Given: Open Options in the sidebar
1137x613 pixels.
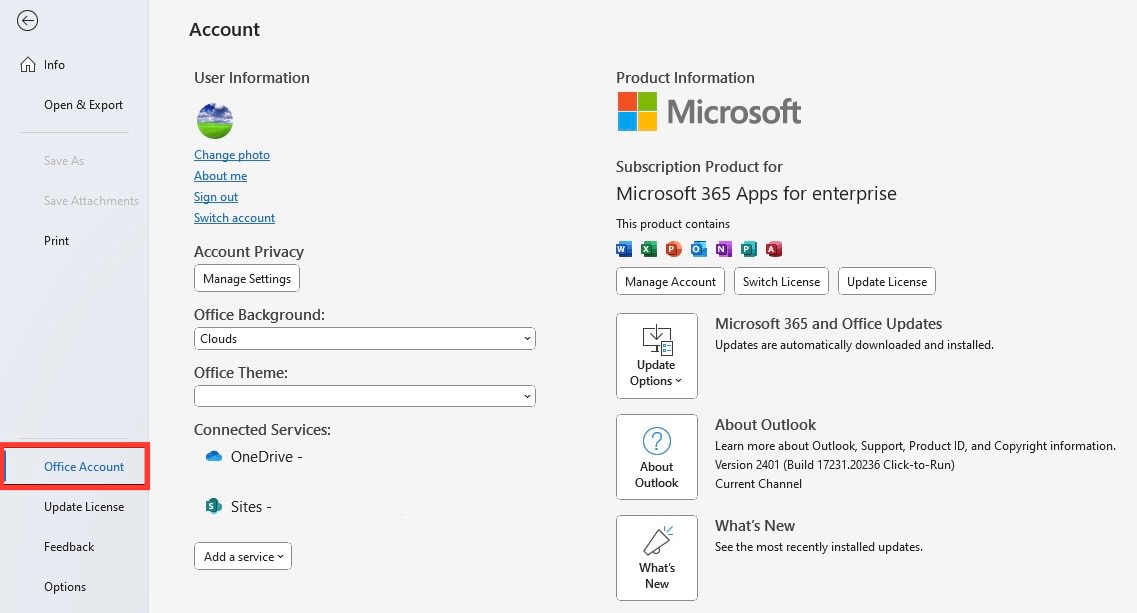Looking at the screenshot, I should click(65, 586).
